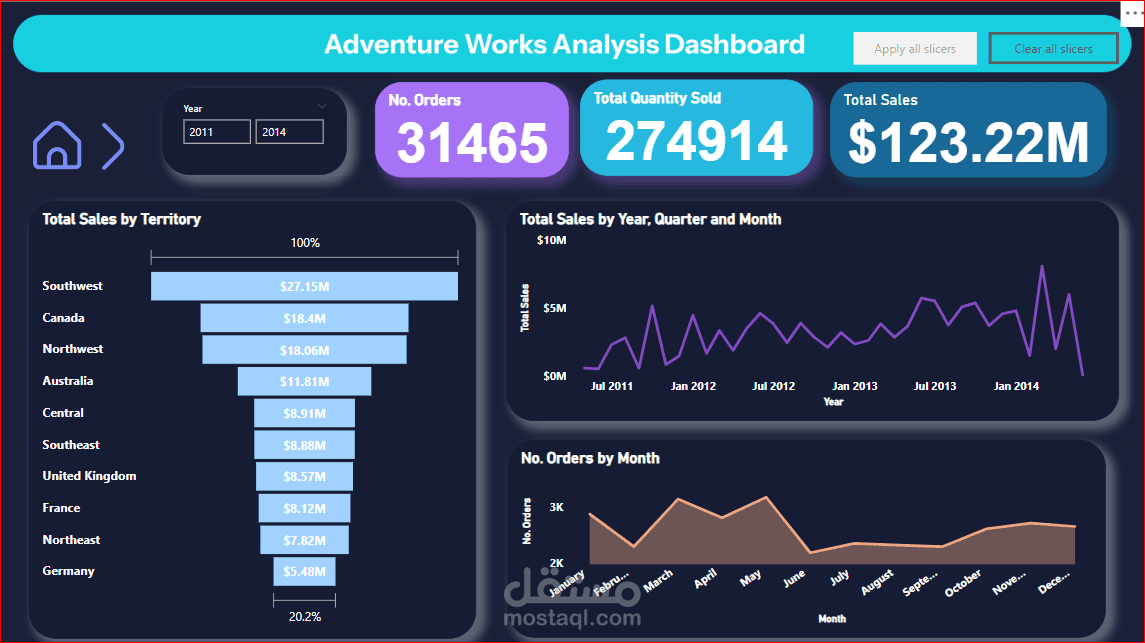Click the Jul 2011 axis label
The width and height of the screenshot is (1145, 643).
[x=612, y=386]
